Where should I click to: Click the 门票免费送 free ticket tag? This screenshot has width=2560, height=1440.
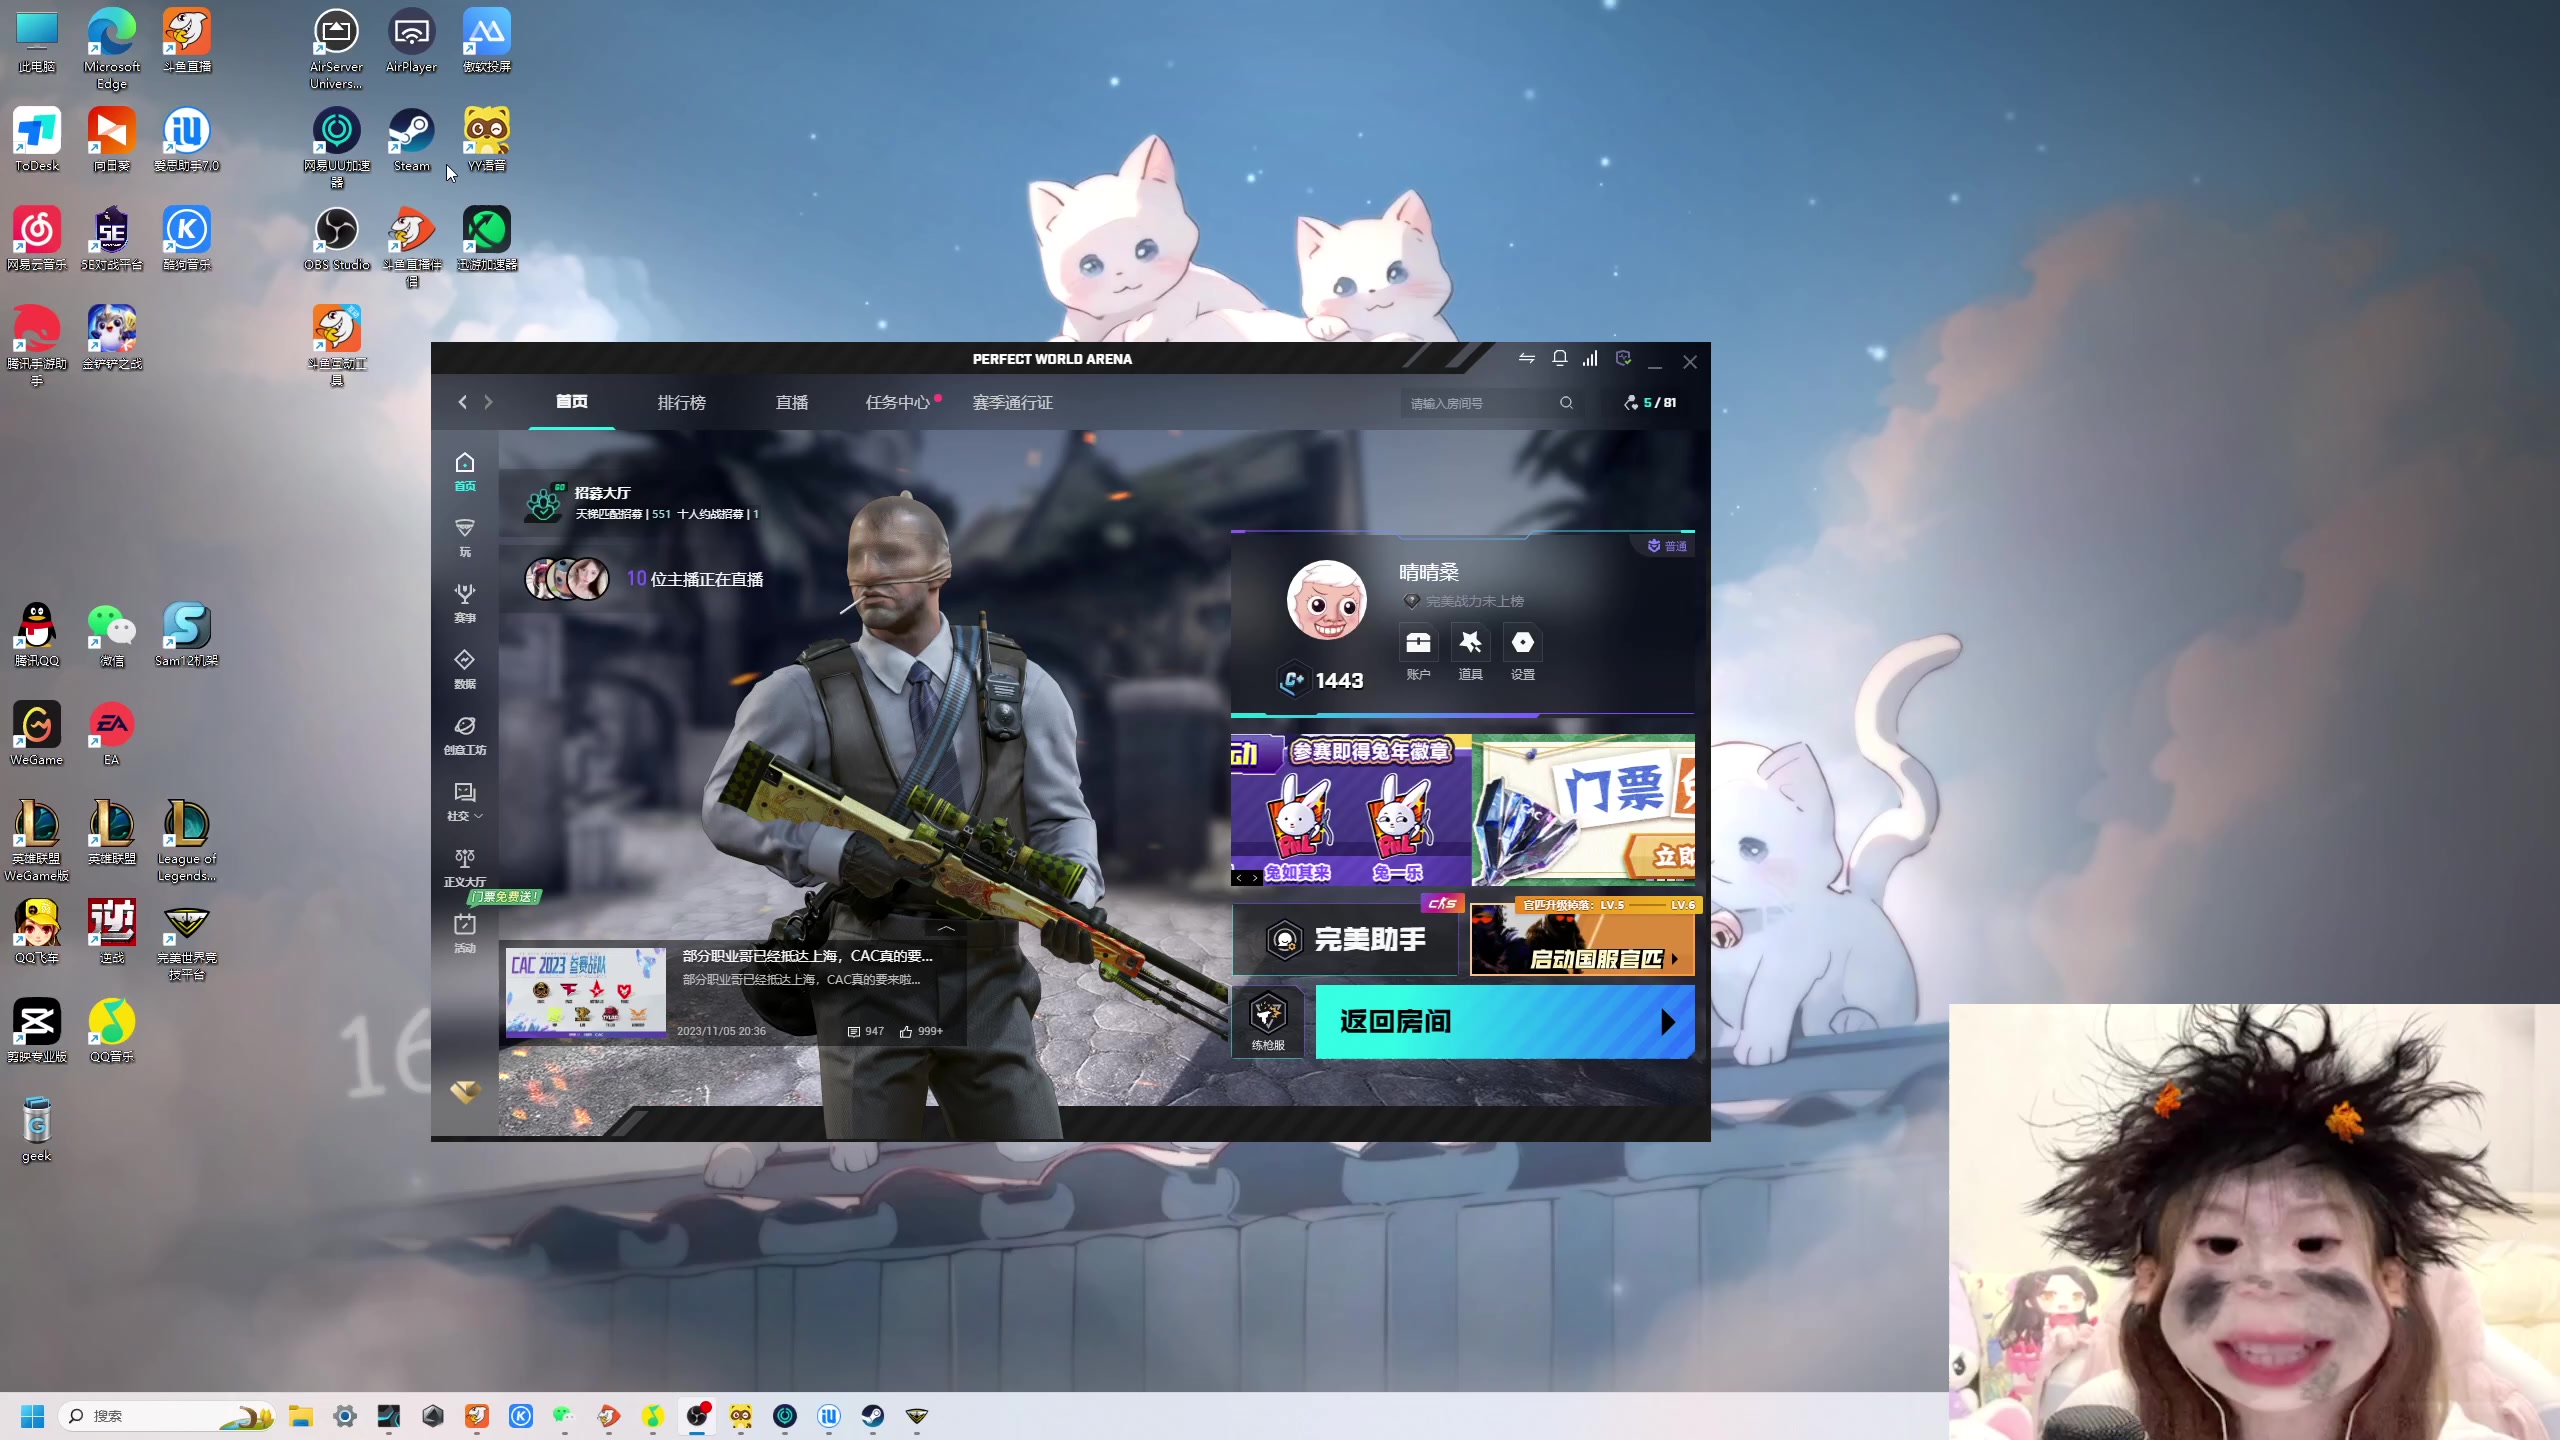coord(504,896)
